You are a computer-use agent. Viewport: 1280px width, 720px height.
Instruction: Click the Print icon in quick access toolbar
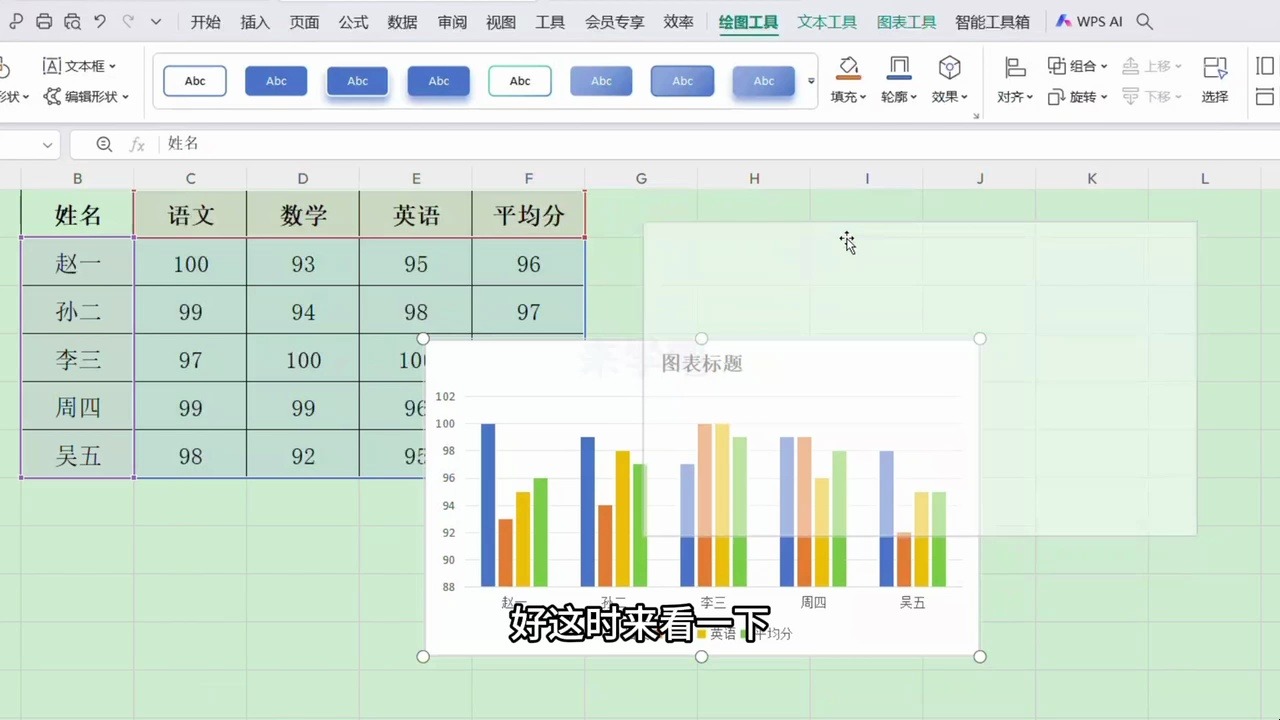(x=43, y=21)
